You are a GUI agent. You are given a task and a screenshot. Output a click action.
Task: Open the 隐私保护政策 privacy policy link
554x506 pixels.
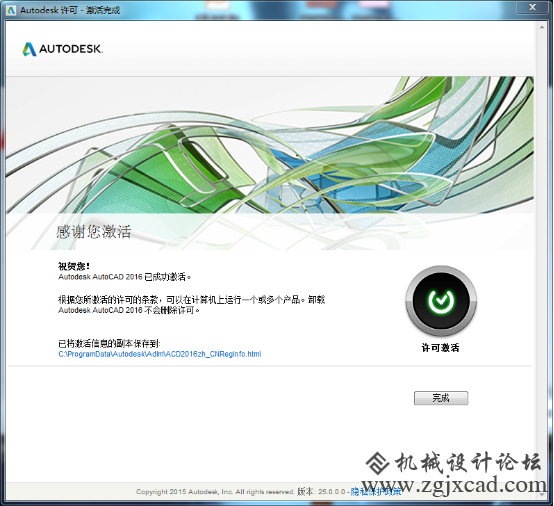376,492
